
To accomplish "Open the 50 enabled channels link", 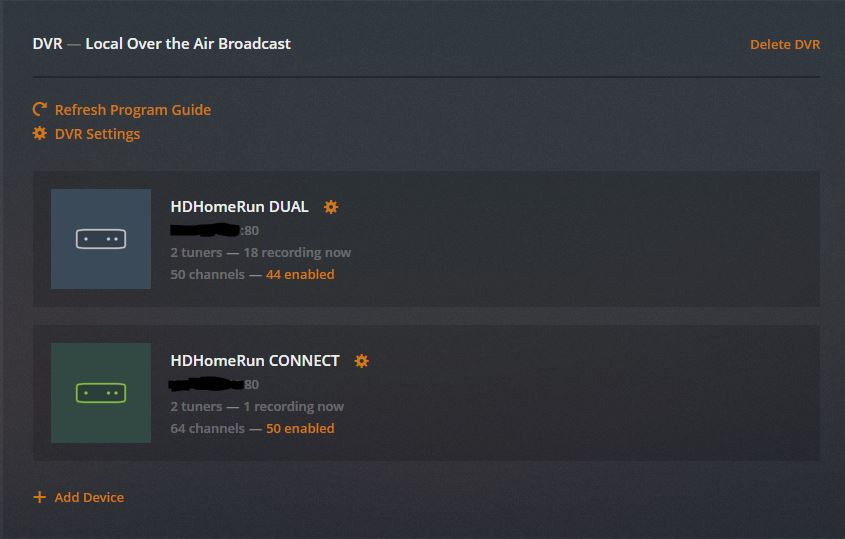I will [x=300, y=428].
